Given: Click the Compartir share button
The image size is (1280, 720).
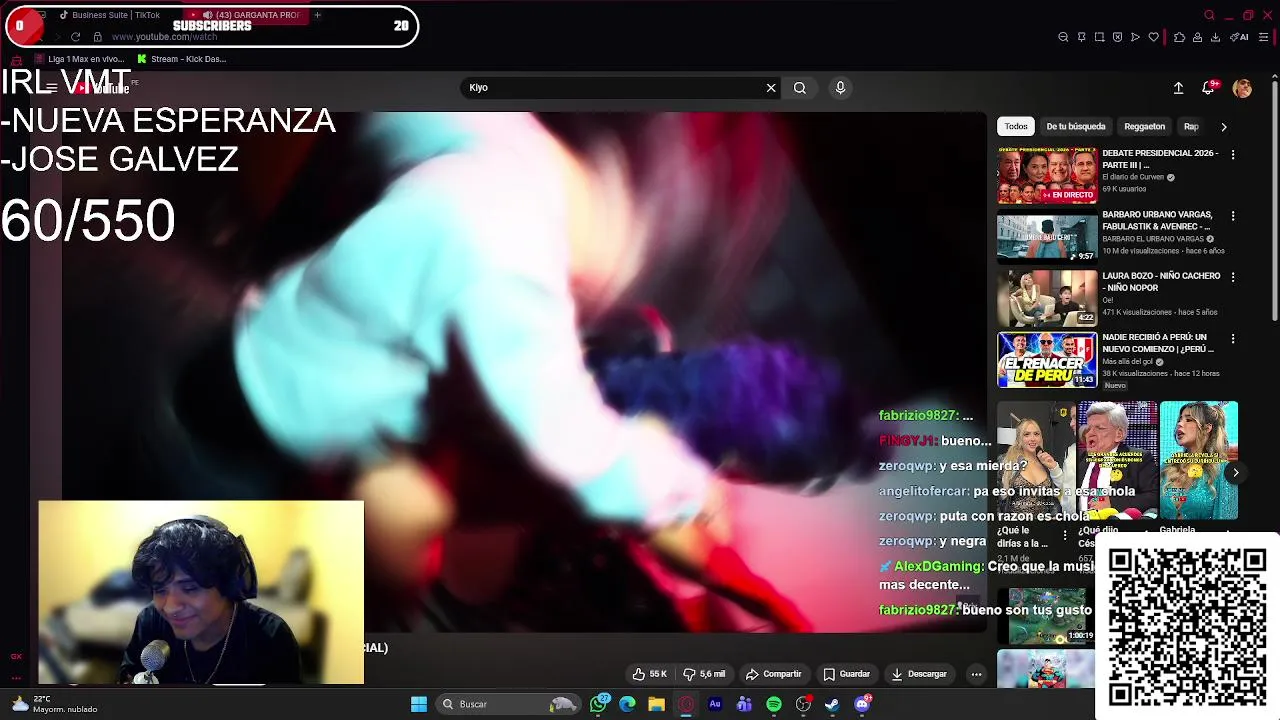Looking at the screenshot, I should tap(774, 674).
